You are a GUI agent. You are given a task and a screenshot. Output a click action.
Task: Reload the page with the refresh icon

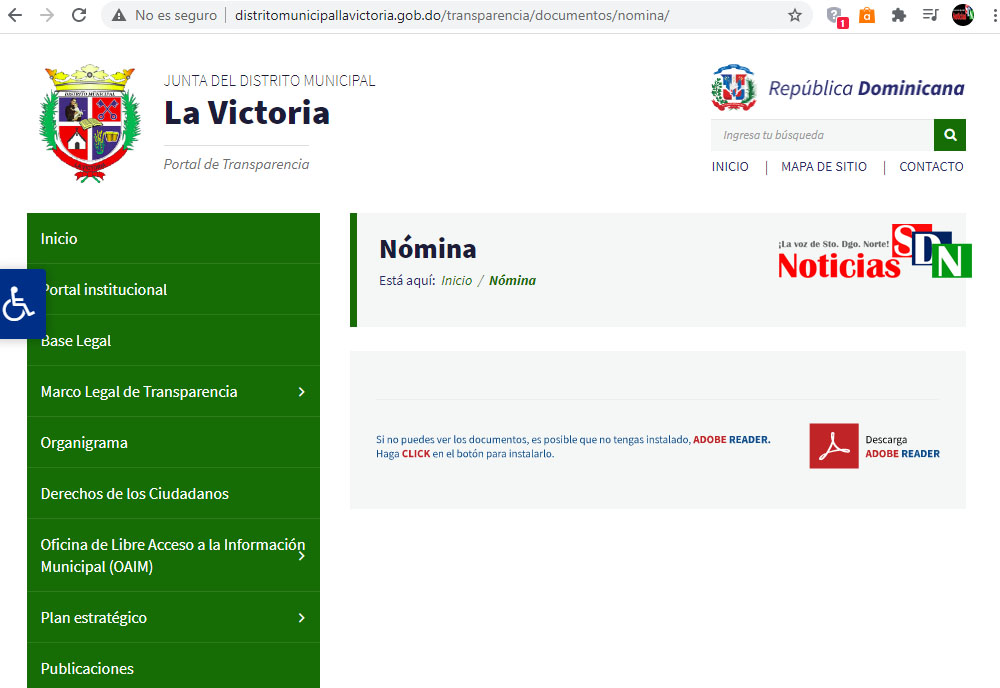[79, 15]
